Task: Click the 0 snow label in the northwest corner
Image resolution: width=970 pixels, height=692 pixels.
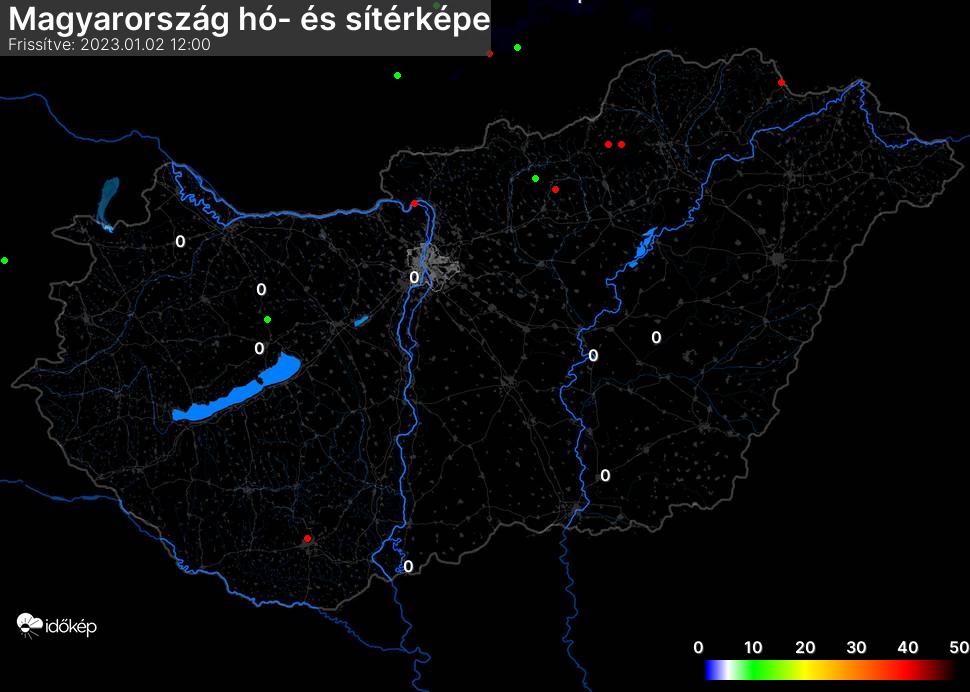Action: tap(180, 241)
